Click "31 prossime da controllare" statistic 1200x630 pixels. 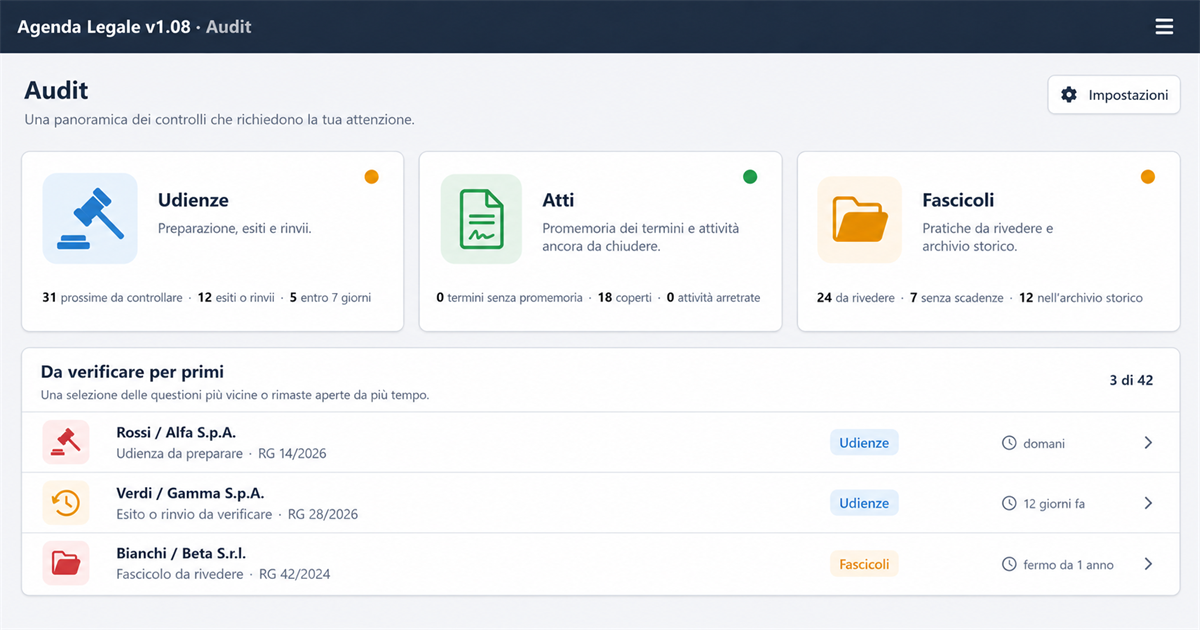point(112,298)
